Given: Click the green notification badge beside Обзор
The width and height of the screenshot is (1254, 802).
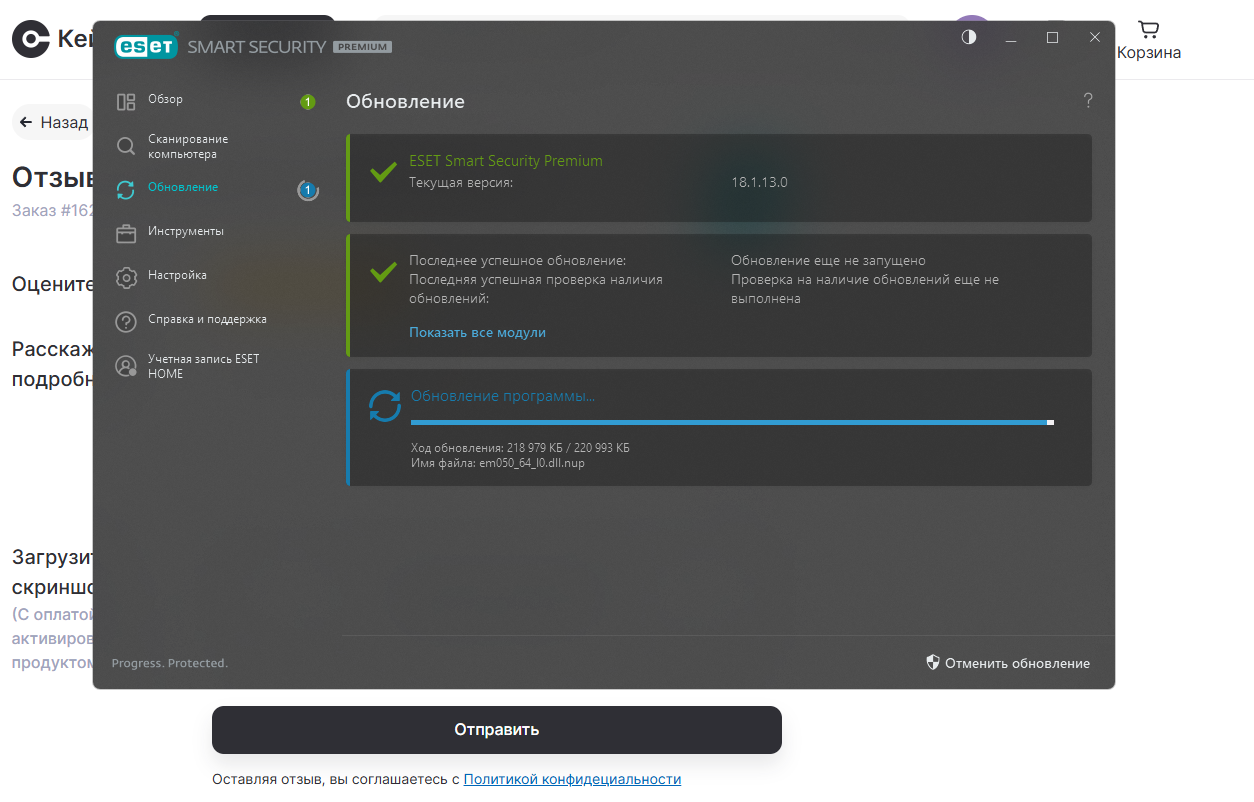Looking at the screenshot, I should (308, 102).
